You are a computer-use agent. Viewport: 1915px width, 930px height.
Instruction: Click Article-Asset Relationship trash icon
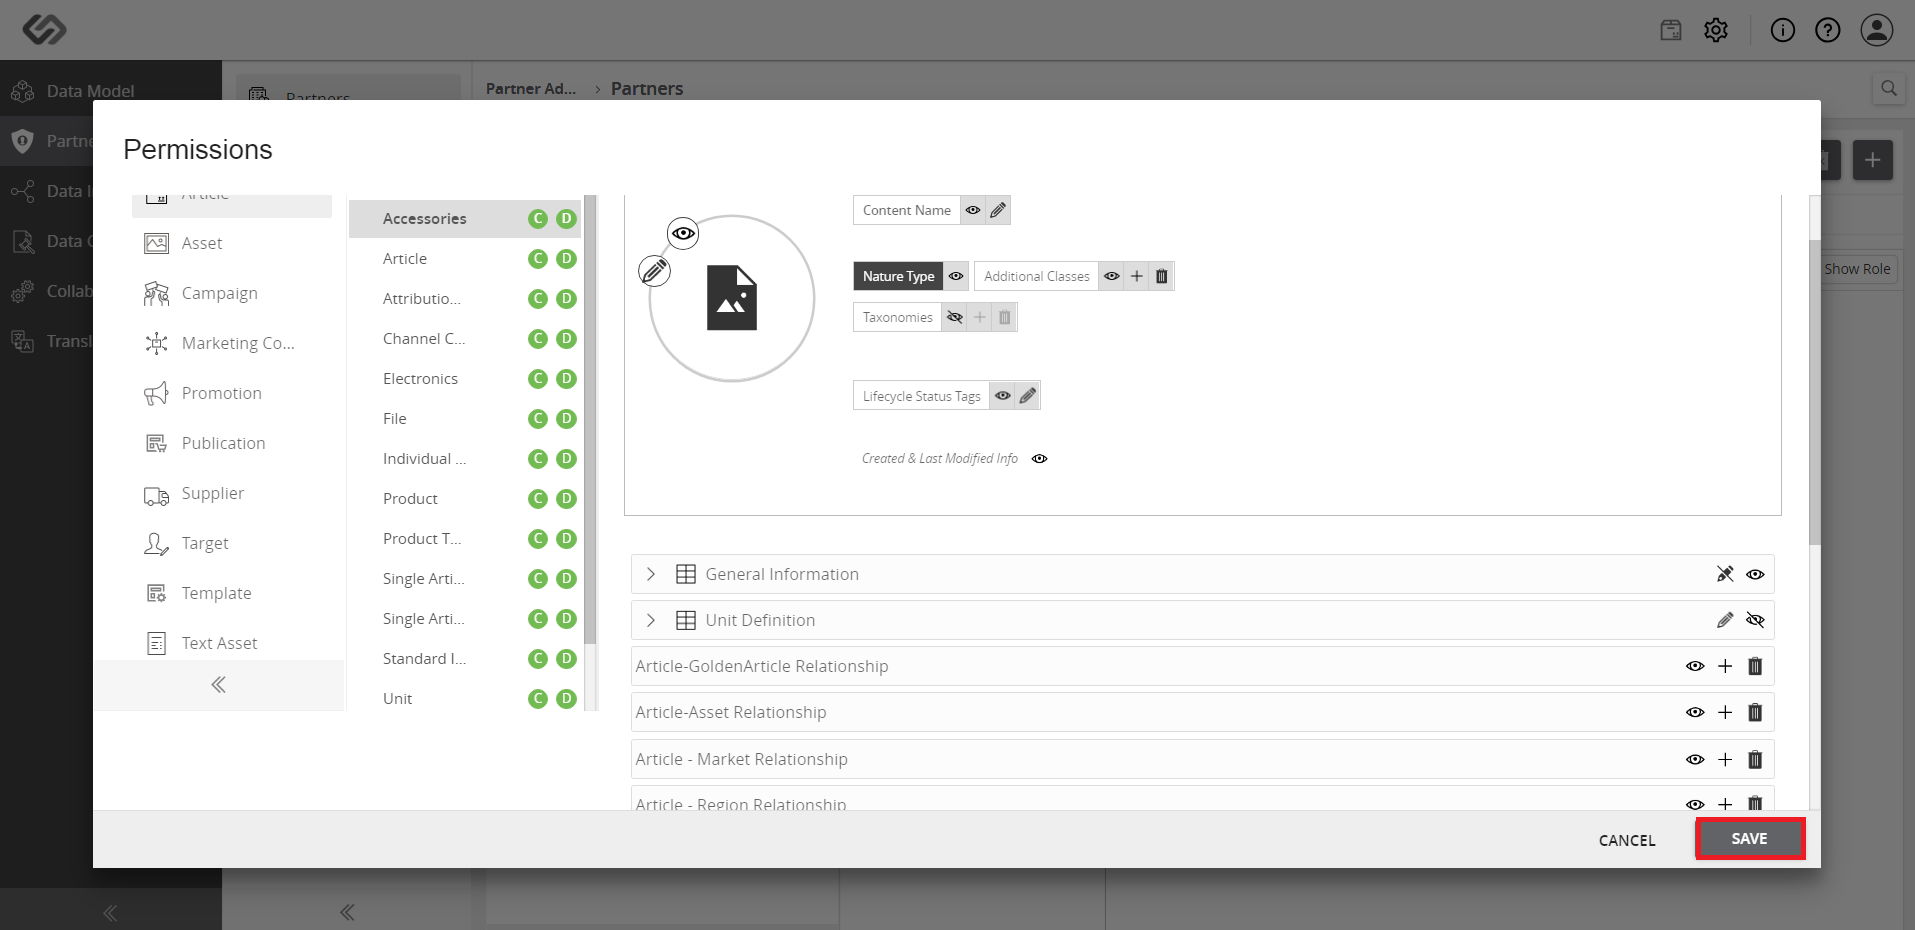[1755, 712]
